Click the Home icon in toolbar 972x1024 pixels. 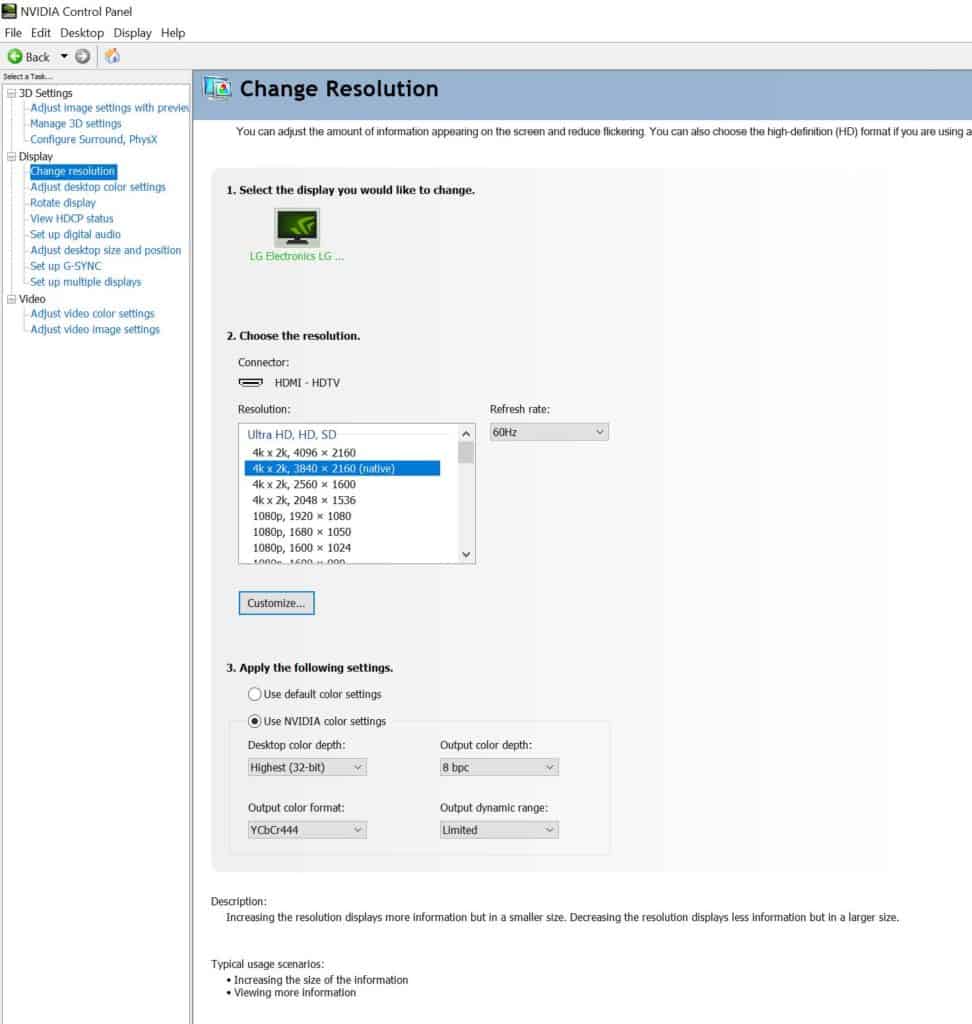click(112, 57)
